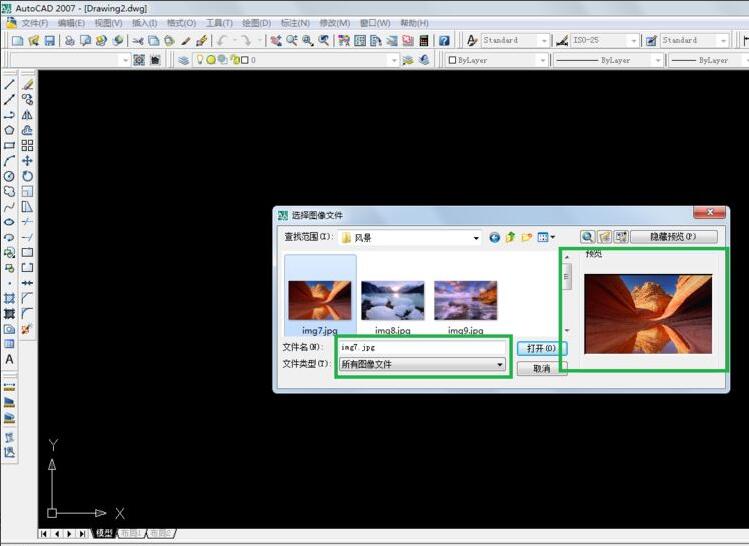Select the Polyline drawing tool

[9, 115]
